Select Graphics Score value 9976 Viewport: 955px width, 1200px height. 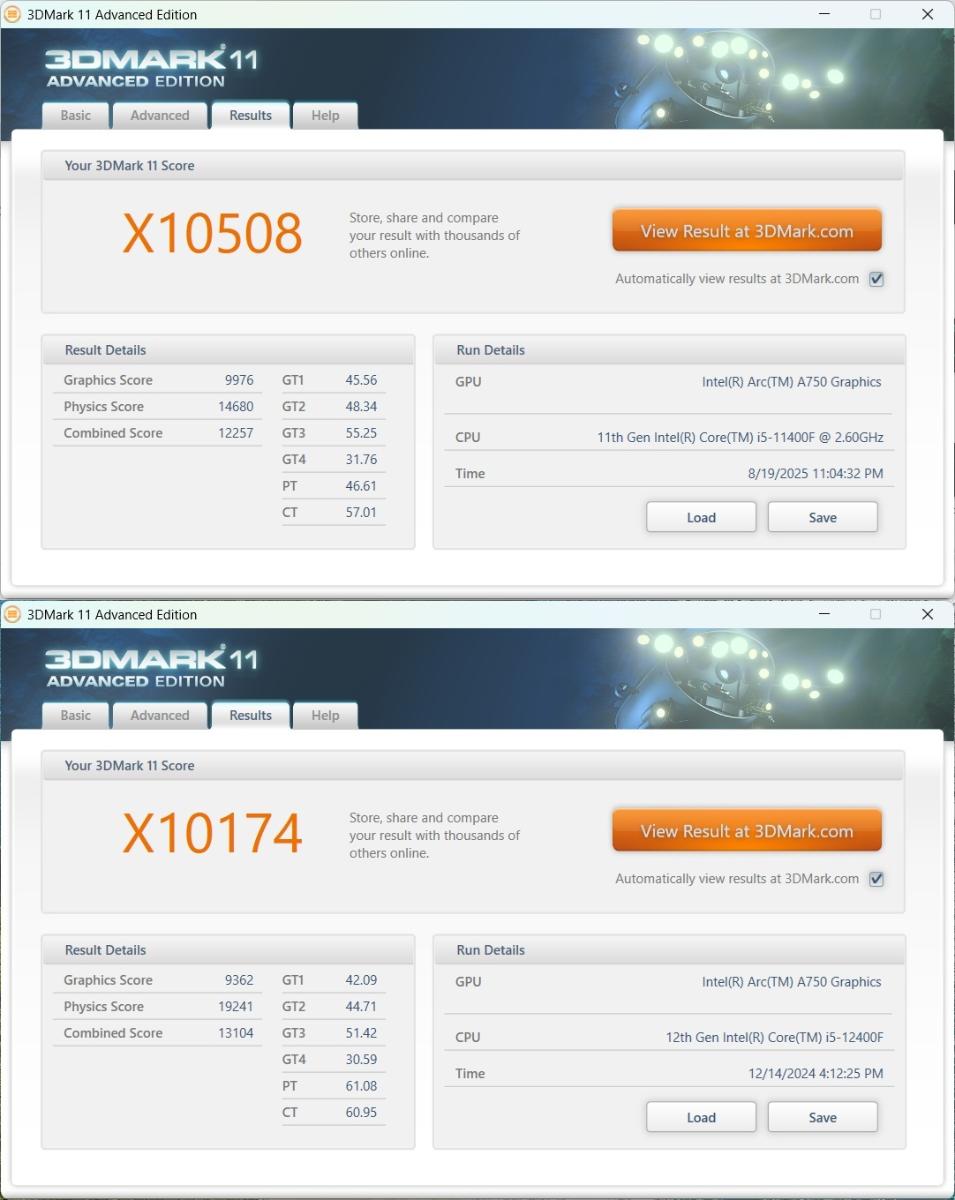pyautogui.click(x=239, y=380)
